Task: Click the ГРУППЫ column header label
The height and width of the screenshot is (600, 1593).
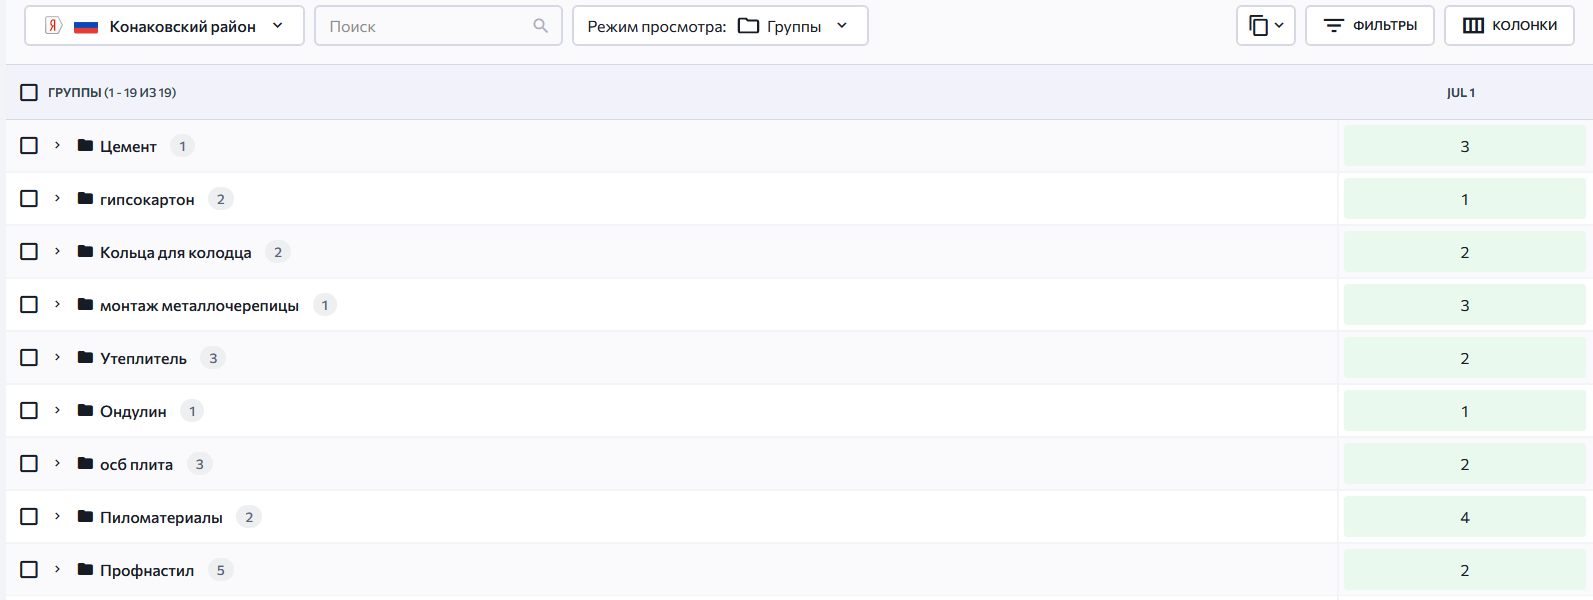Action: [x=112, y=93]
